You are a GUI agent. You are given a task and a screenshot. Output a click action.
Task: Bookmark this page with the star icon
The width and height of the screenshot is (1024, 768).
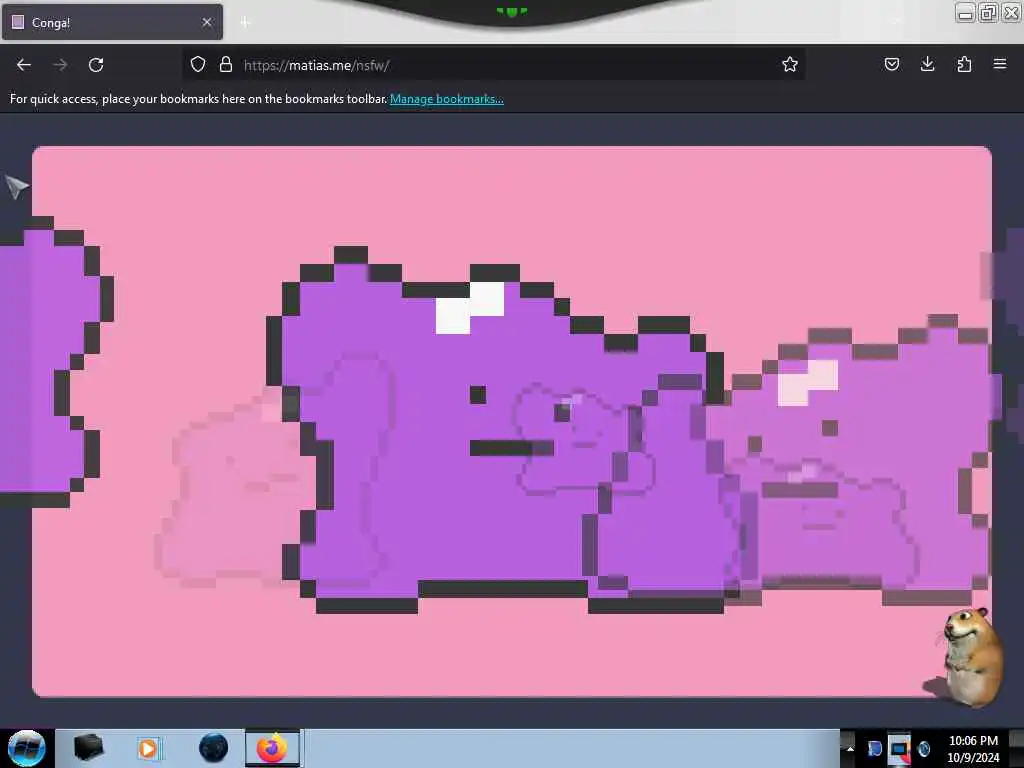click(x=790, y=64)
